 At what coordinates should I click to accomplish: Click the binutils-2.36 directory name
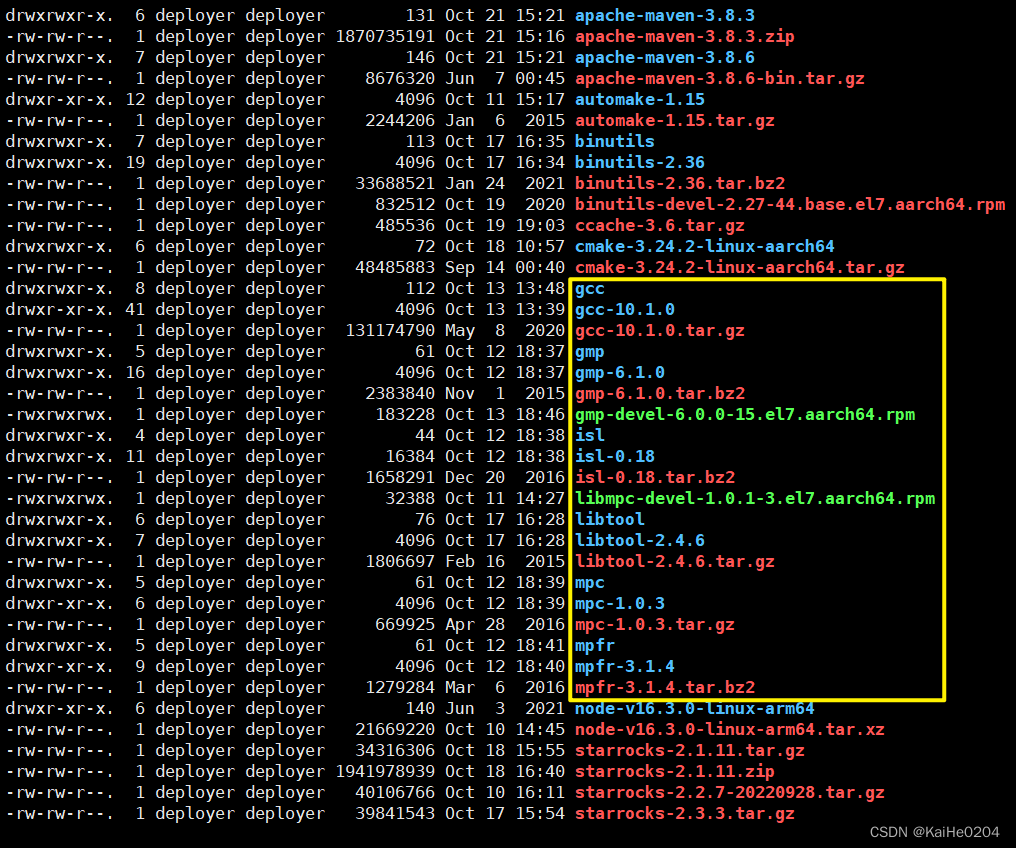pos(640,162)
